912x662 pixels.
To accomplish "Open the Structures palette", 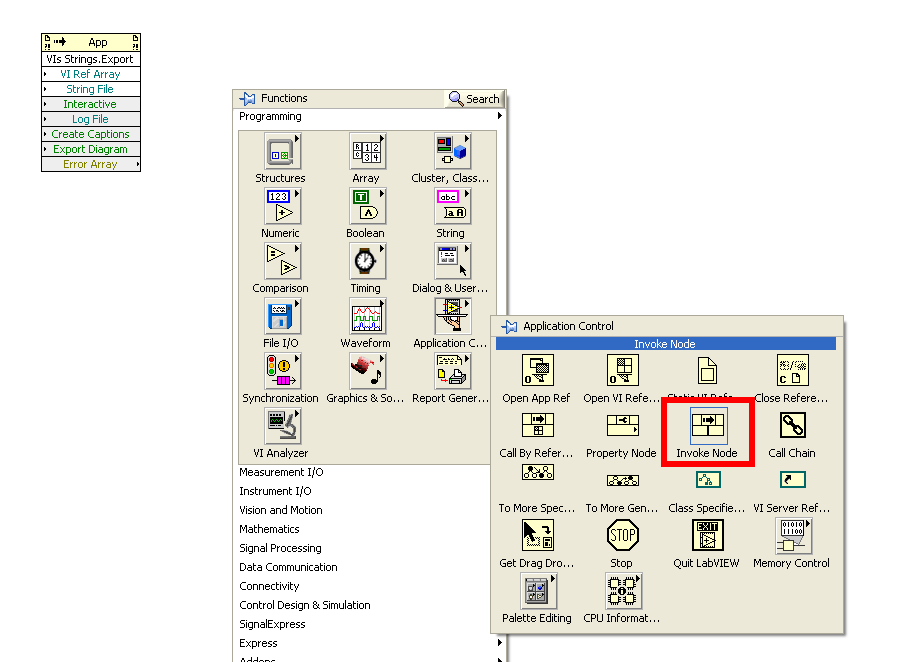I will point(282,152).
